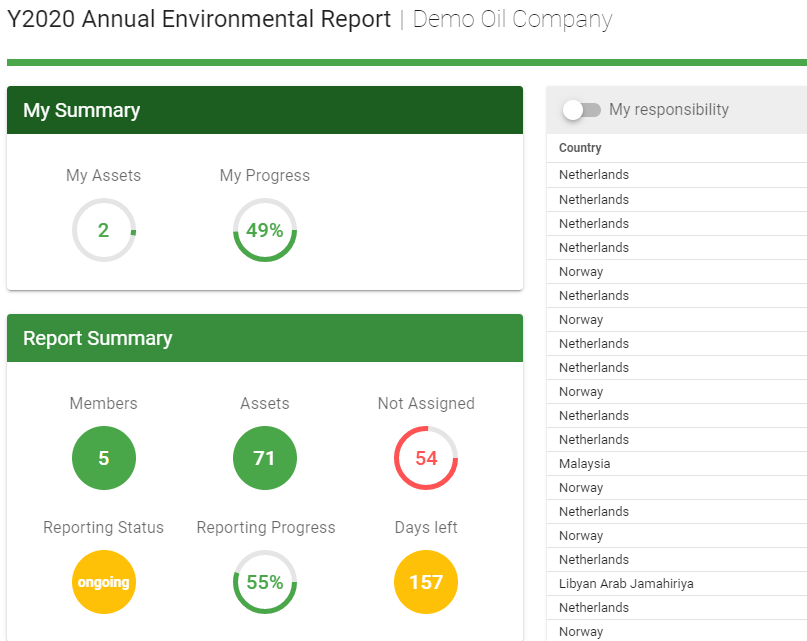Viewport: 807px width, 641px height.
Task: Click the Y2020 Annual Environmental Report title
Action: (x=199, y=19)
